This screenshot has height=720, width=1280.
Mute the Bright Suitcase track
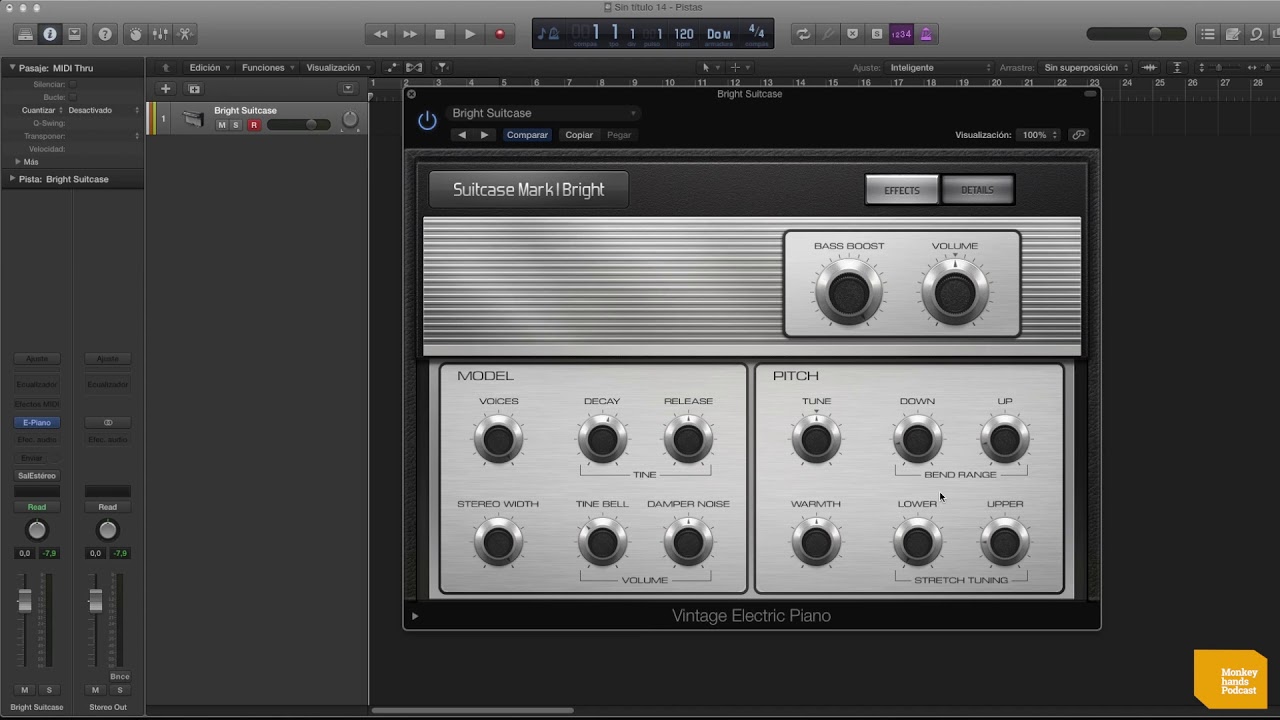click(x=222, y=125)
